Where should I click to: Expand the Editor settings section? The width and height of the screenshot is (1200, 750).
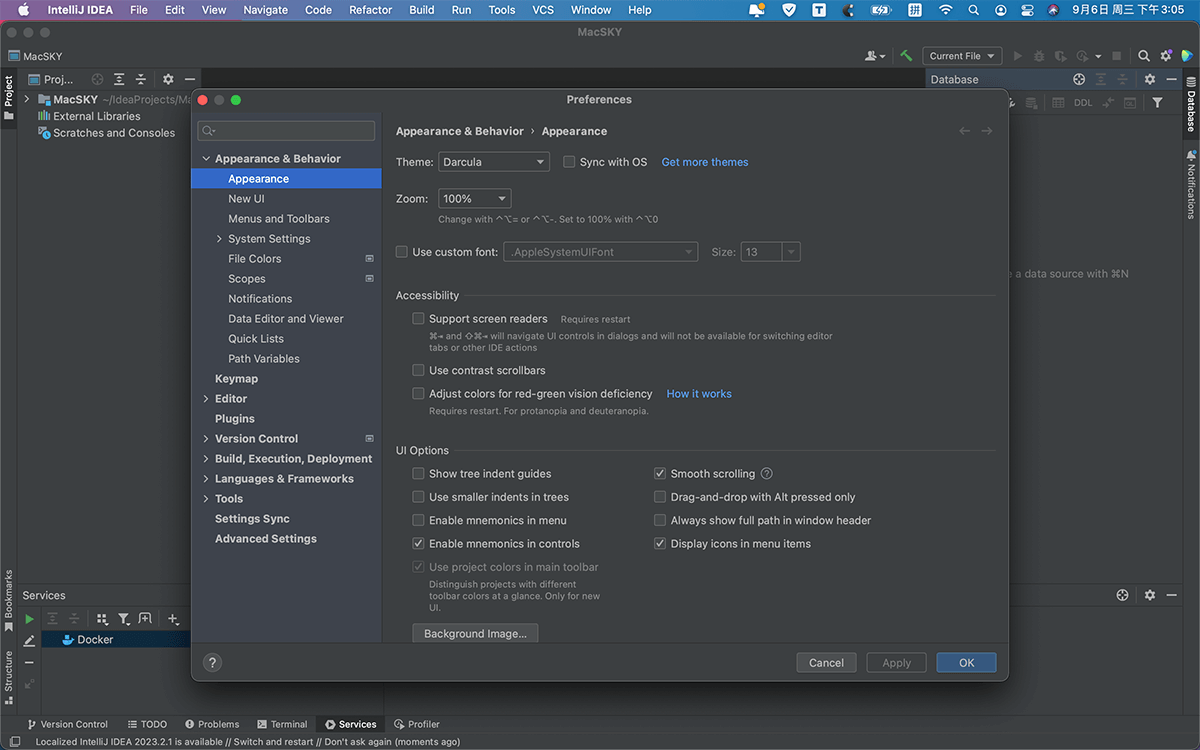point(207,399)
